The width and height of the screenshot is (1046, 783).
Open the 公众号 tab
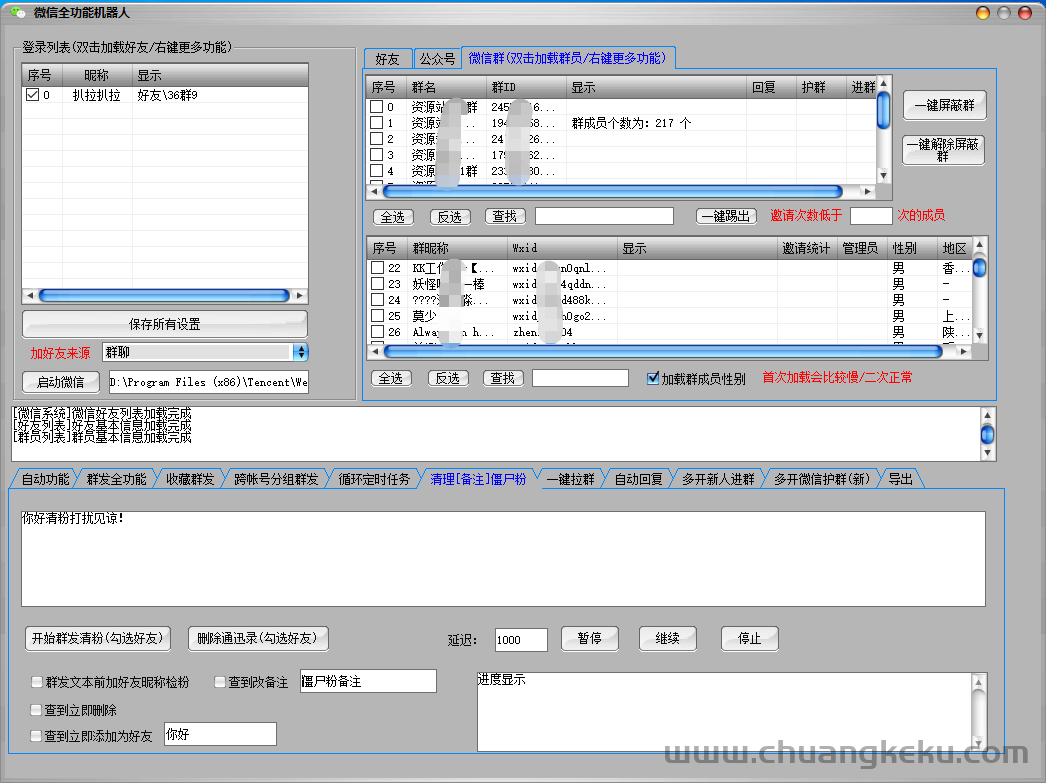[438, 59]
